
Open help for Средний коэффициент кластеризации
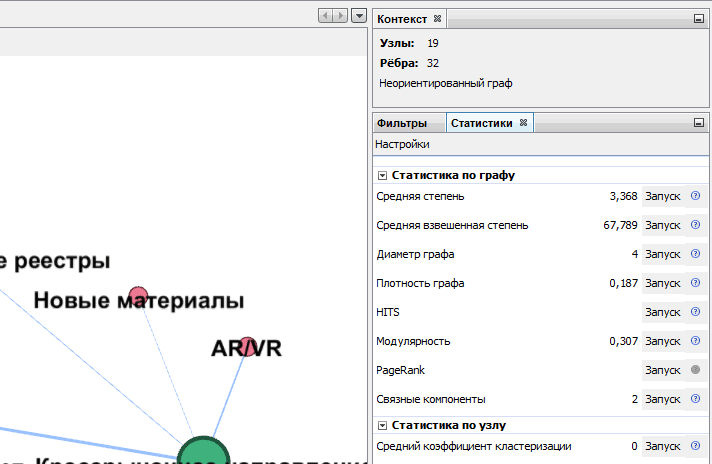(695, 446)
